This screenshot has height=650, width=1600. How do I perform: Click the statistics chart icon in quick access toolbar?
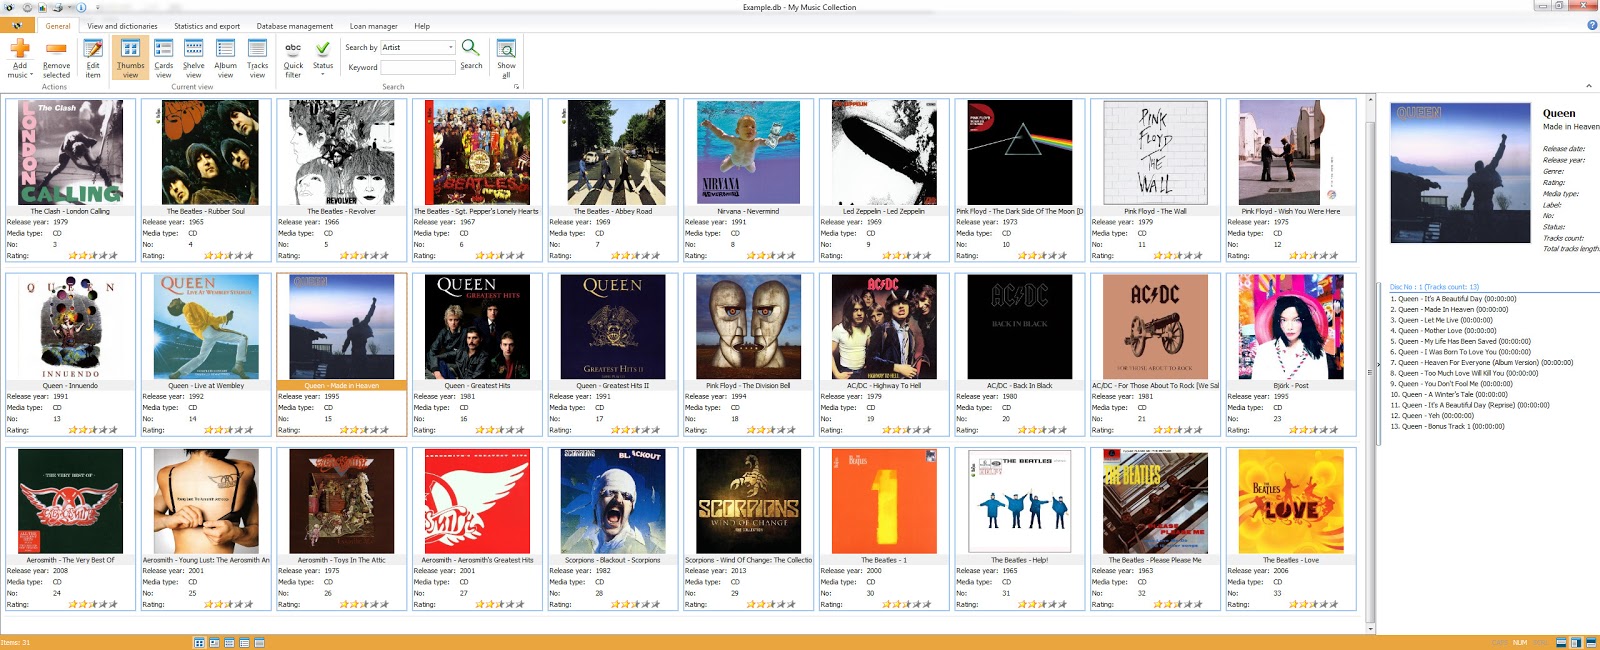pos(43,7)
